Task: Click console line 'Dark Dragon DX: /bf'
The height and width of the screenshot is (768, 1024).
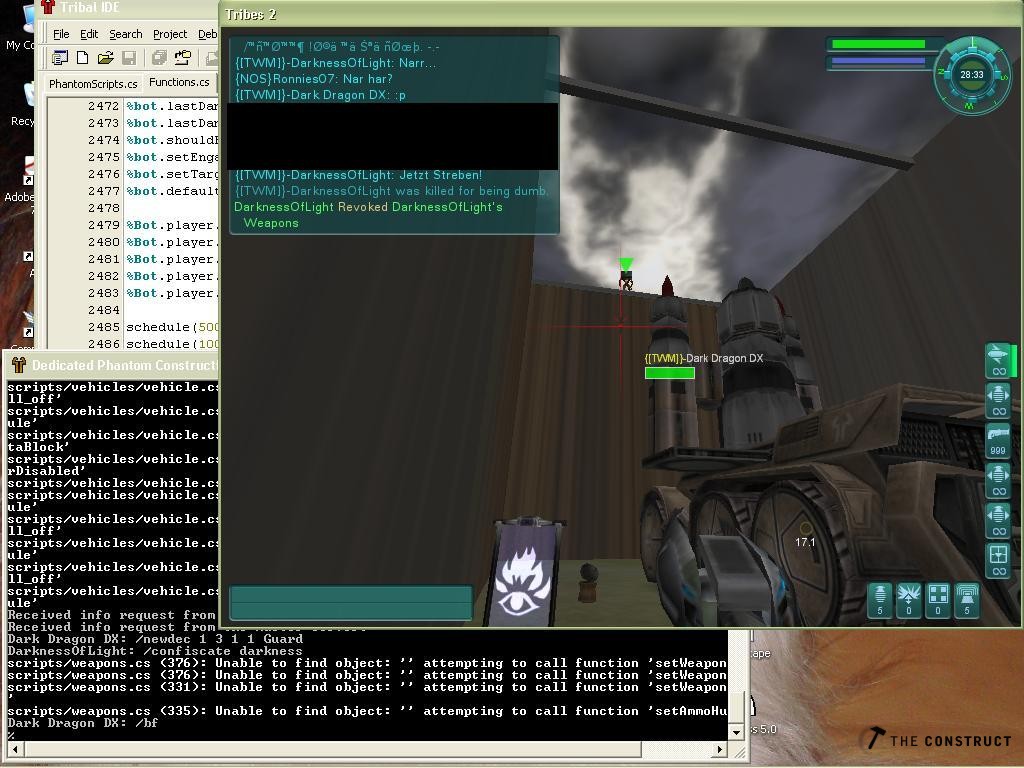Action: pyautogui.click(x=83, y=723)
